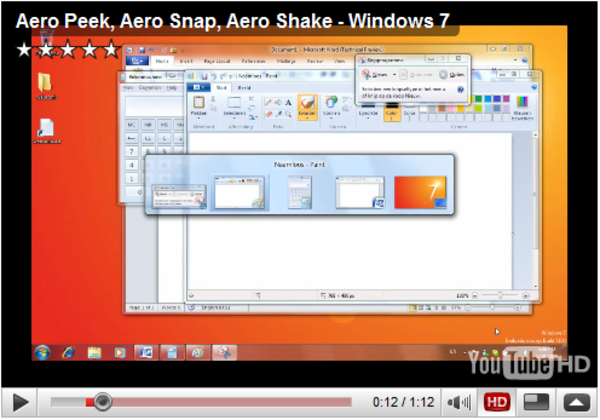The width and height of the screenshot is (600, 420).
Task: Click the Paint zoom slider in status bar
Action: tap(501, 295)
